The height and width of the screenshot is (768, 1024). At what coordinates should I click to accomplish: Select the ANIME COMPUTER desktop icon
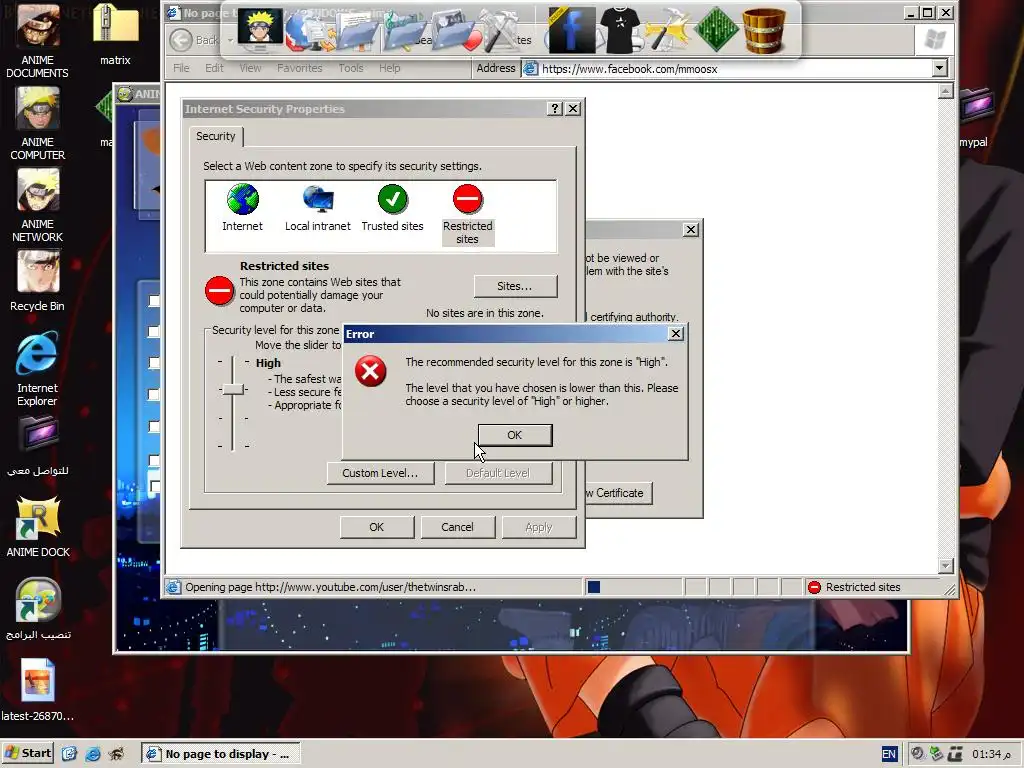[x=37, y=124]
